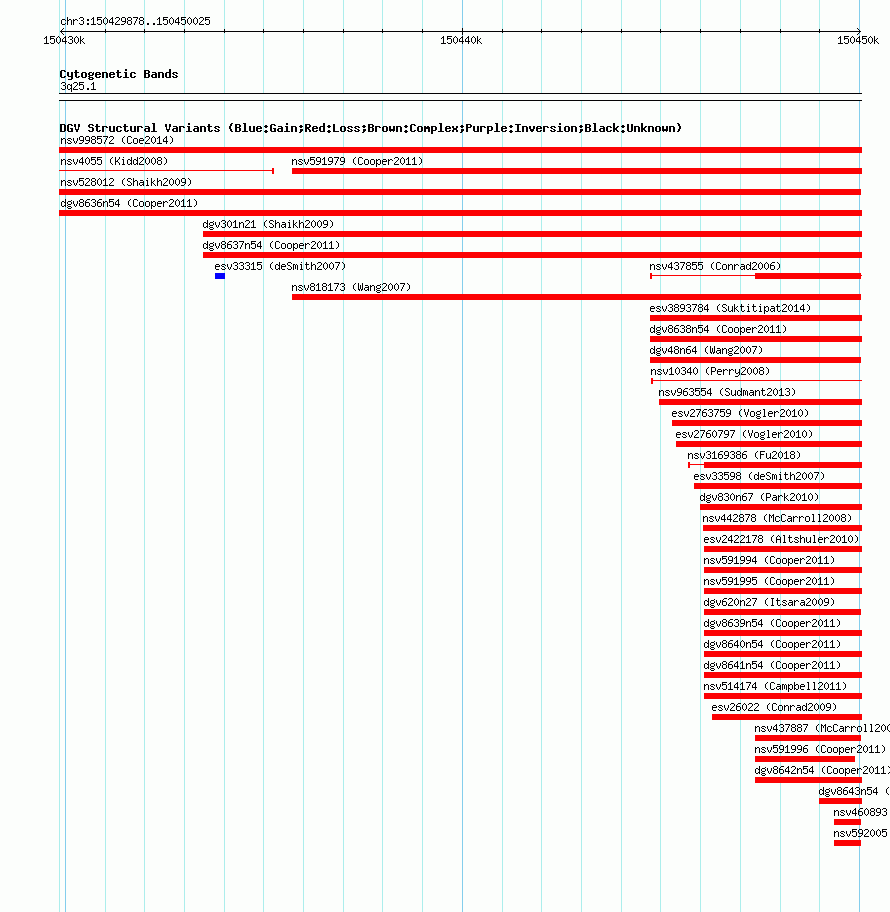Click nsv591995 (Cooper2011) label
890x912 pixels.
pyautogui.click(x=769, y=580)
